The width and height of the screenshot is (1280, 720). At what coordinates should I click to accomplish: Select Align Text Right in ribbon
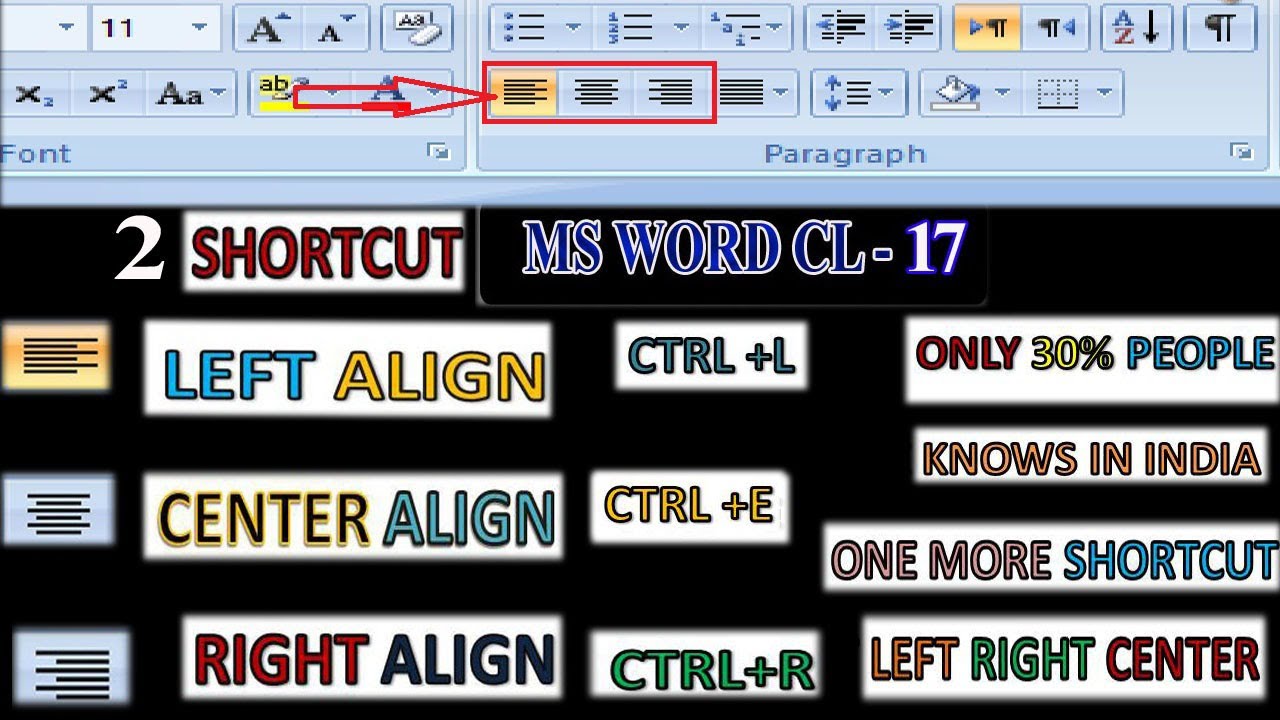(x=670, y=94)
